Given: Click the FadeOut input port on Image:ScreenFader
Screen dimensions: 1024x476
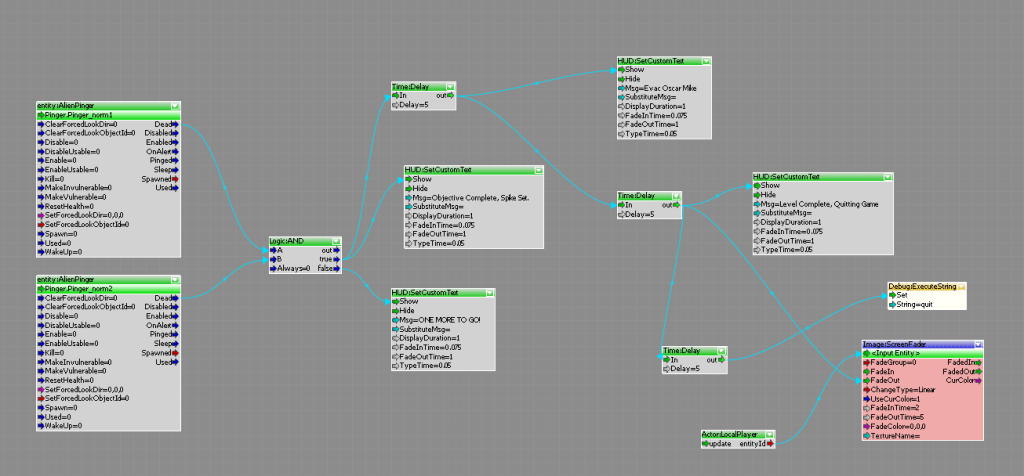Looking at the screenshot, I should click(x=866, y=380).
